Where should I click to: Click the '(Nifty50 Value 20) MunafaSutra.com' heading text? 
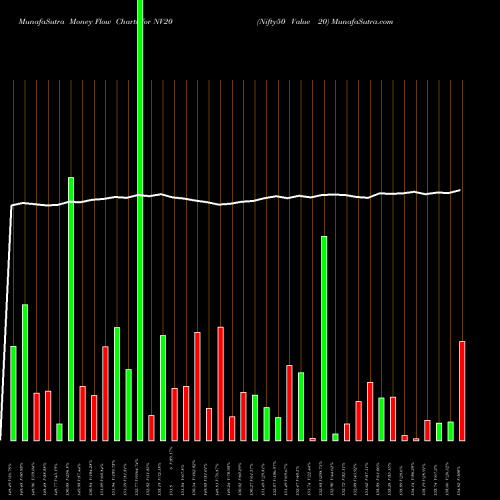[x=325, y=22]
